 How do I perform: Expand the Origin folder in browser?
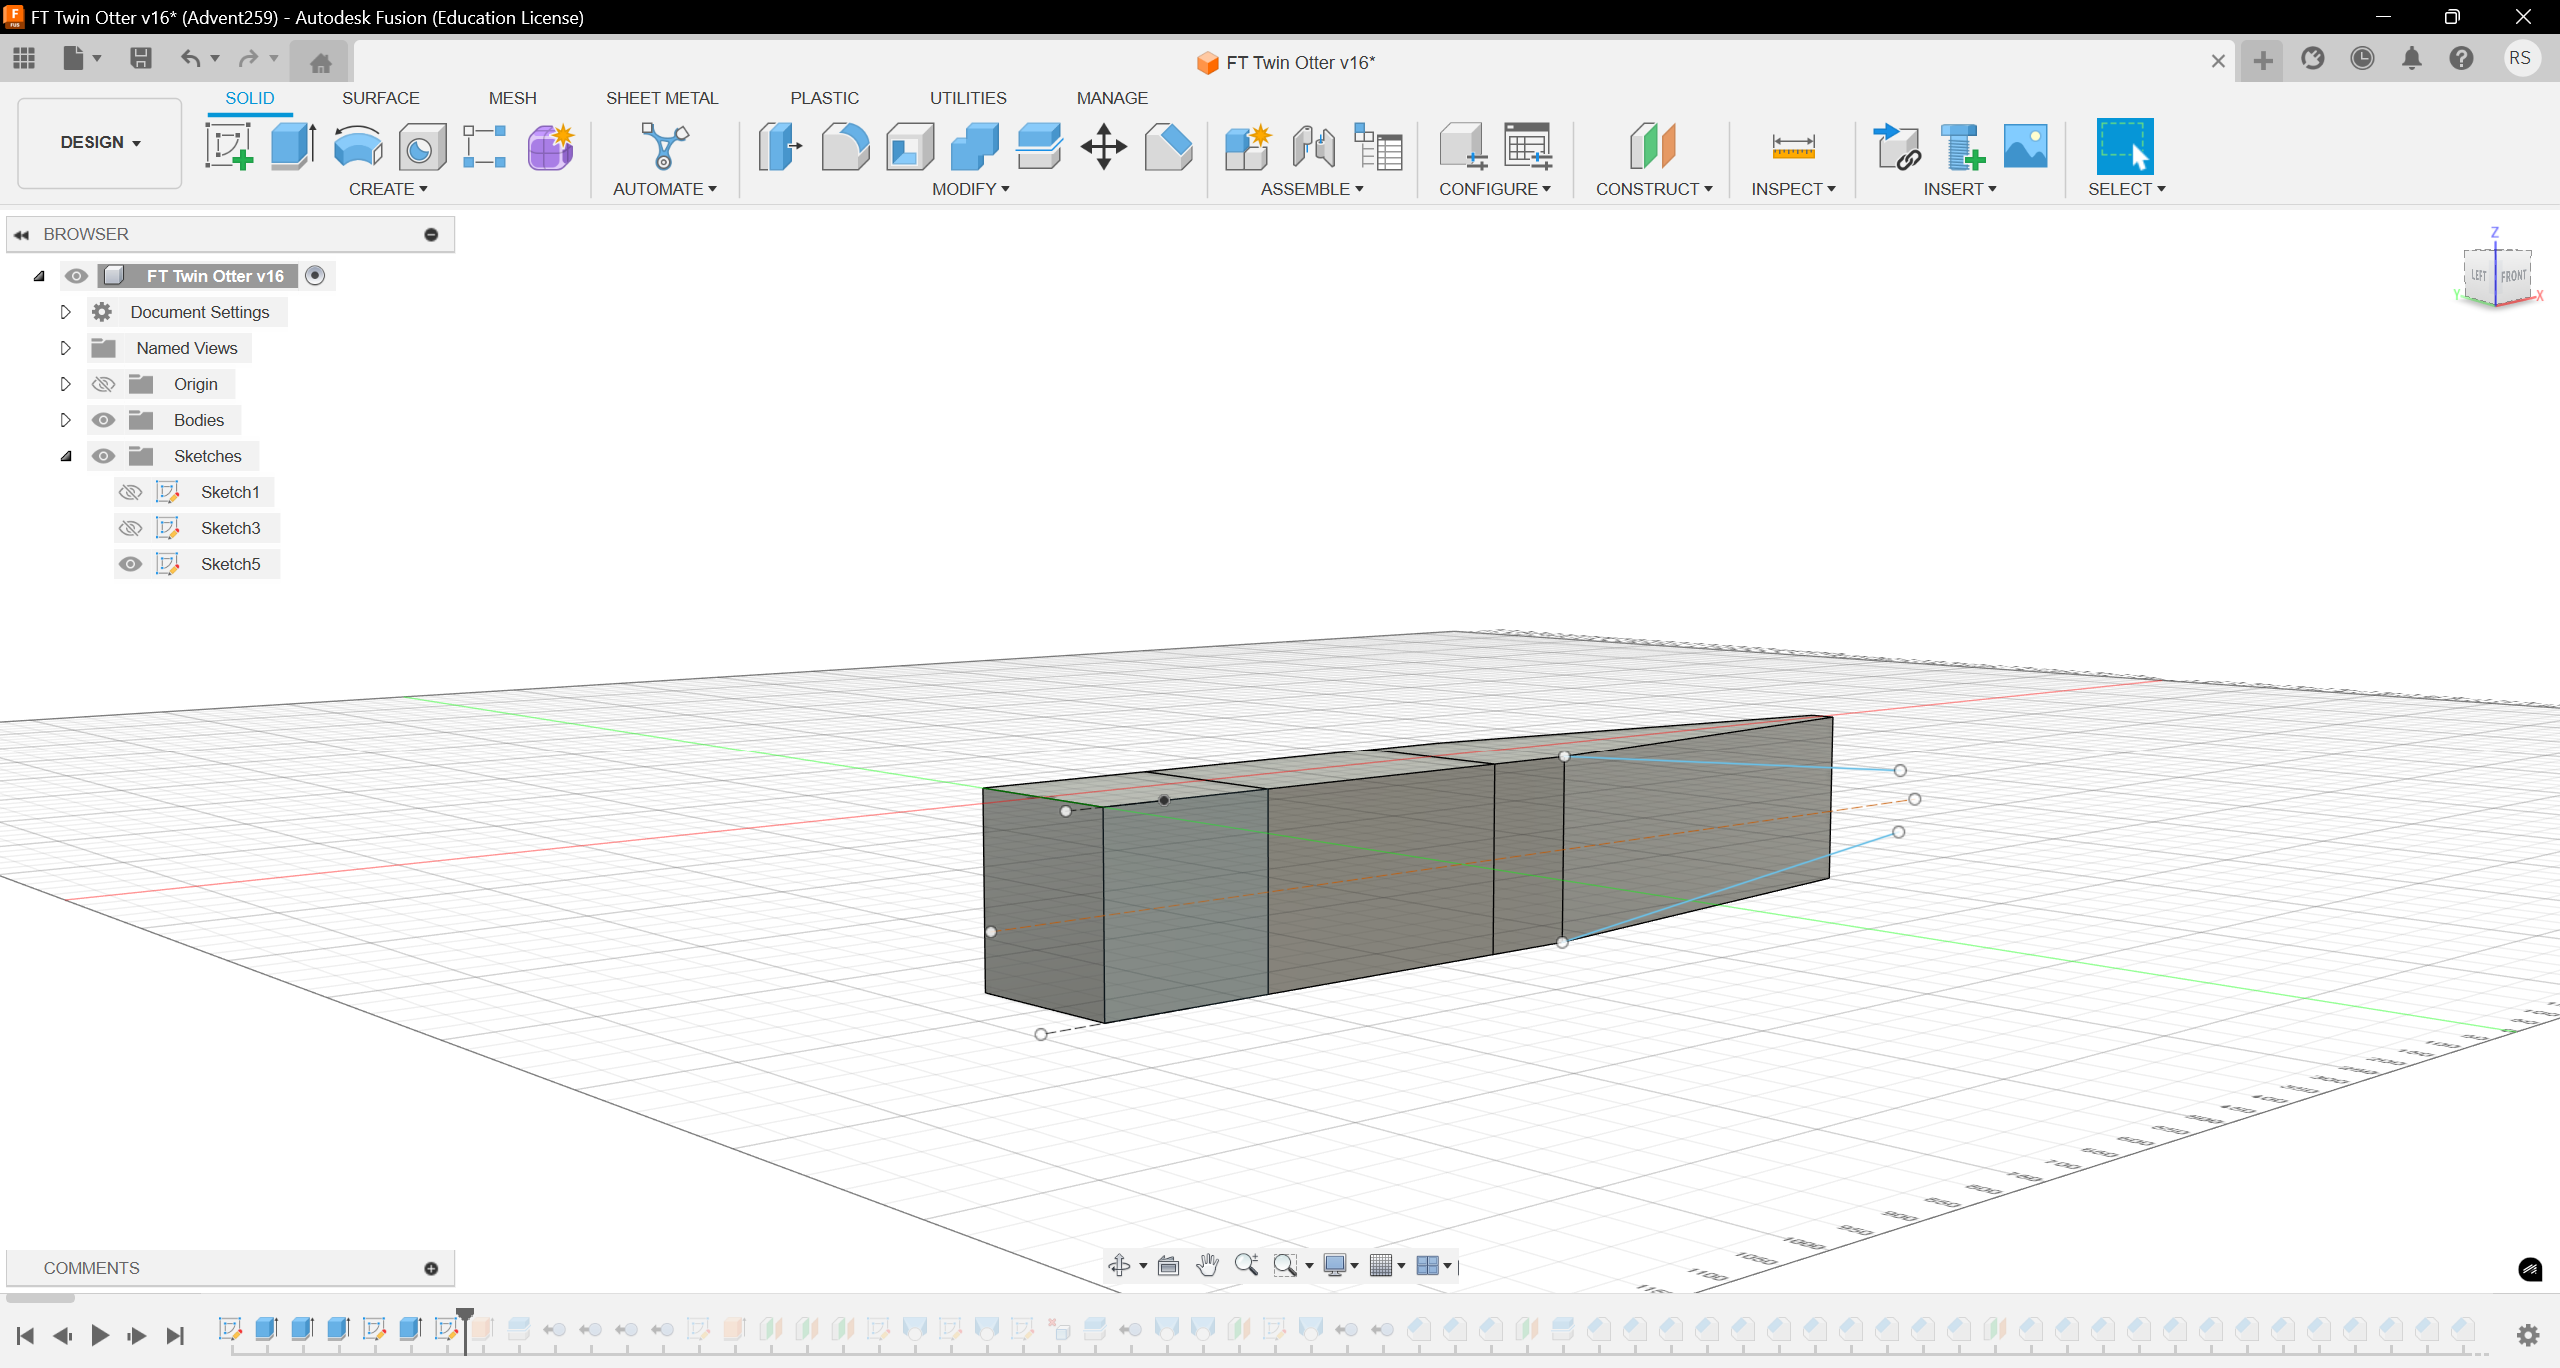coord(66,384)
